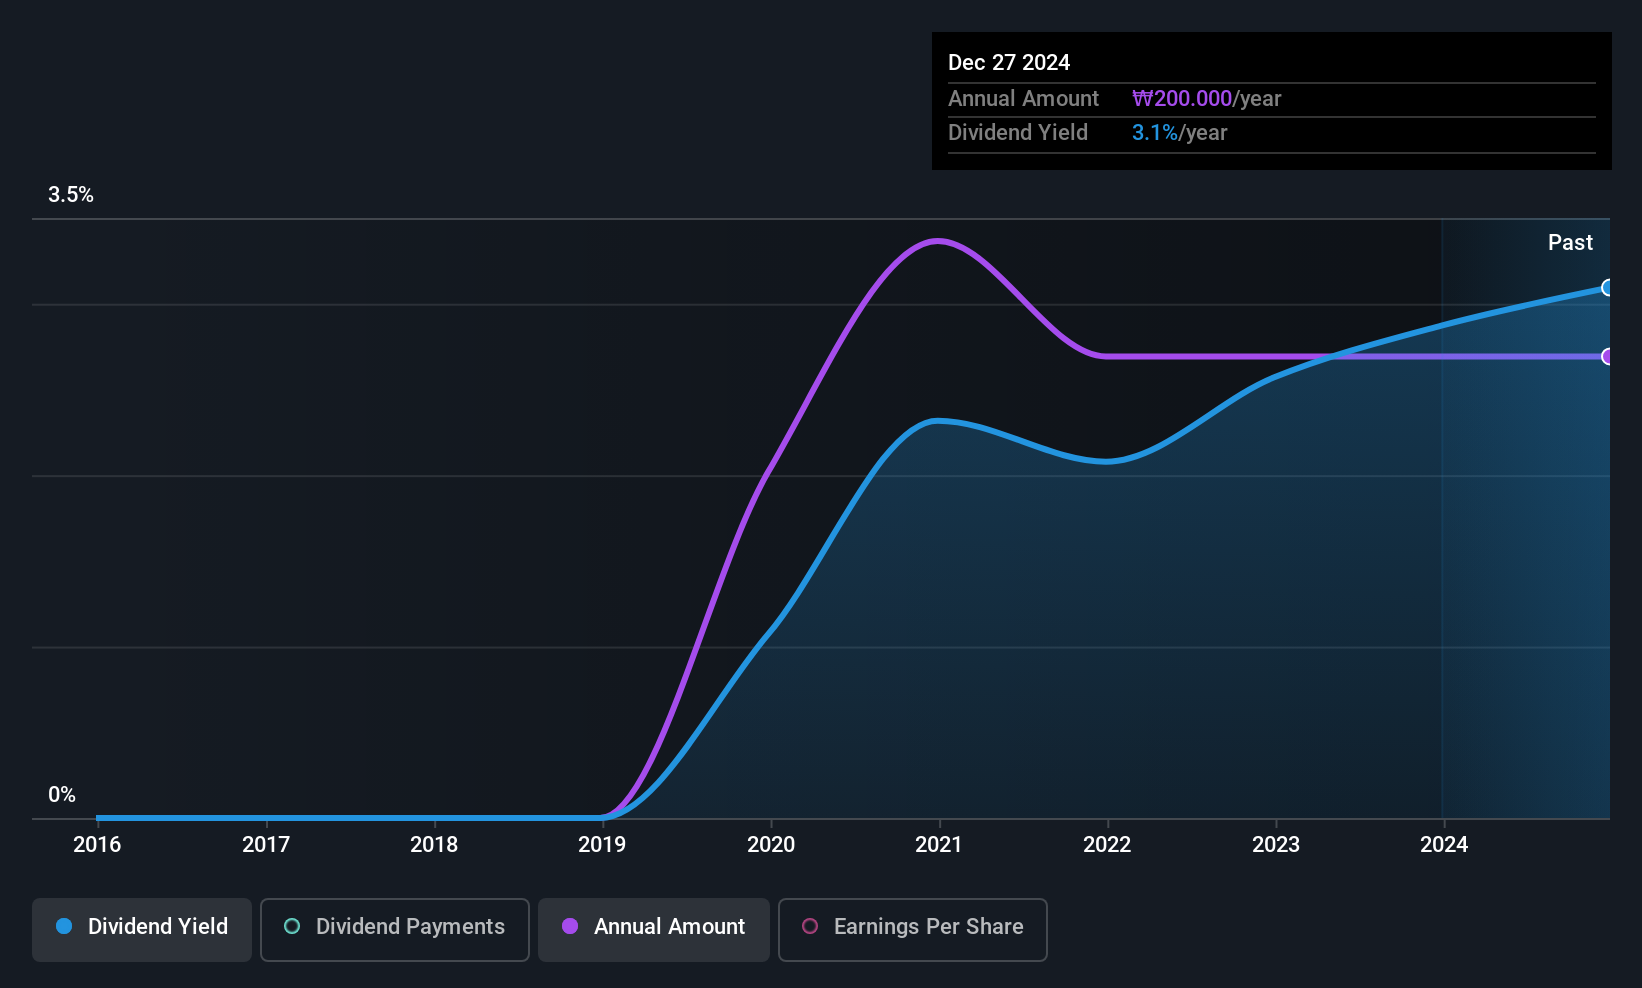Image resolution: width=1642 pixels, height=988 pixels.
Task: Click the Dec 27 2024 tooltip date
Action: [x=1009, y=63]
